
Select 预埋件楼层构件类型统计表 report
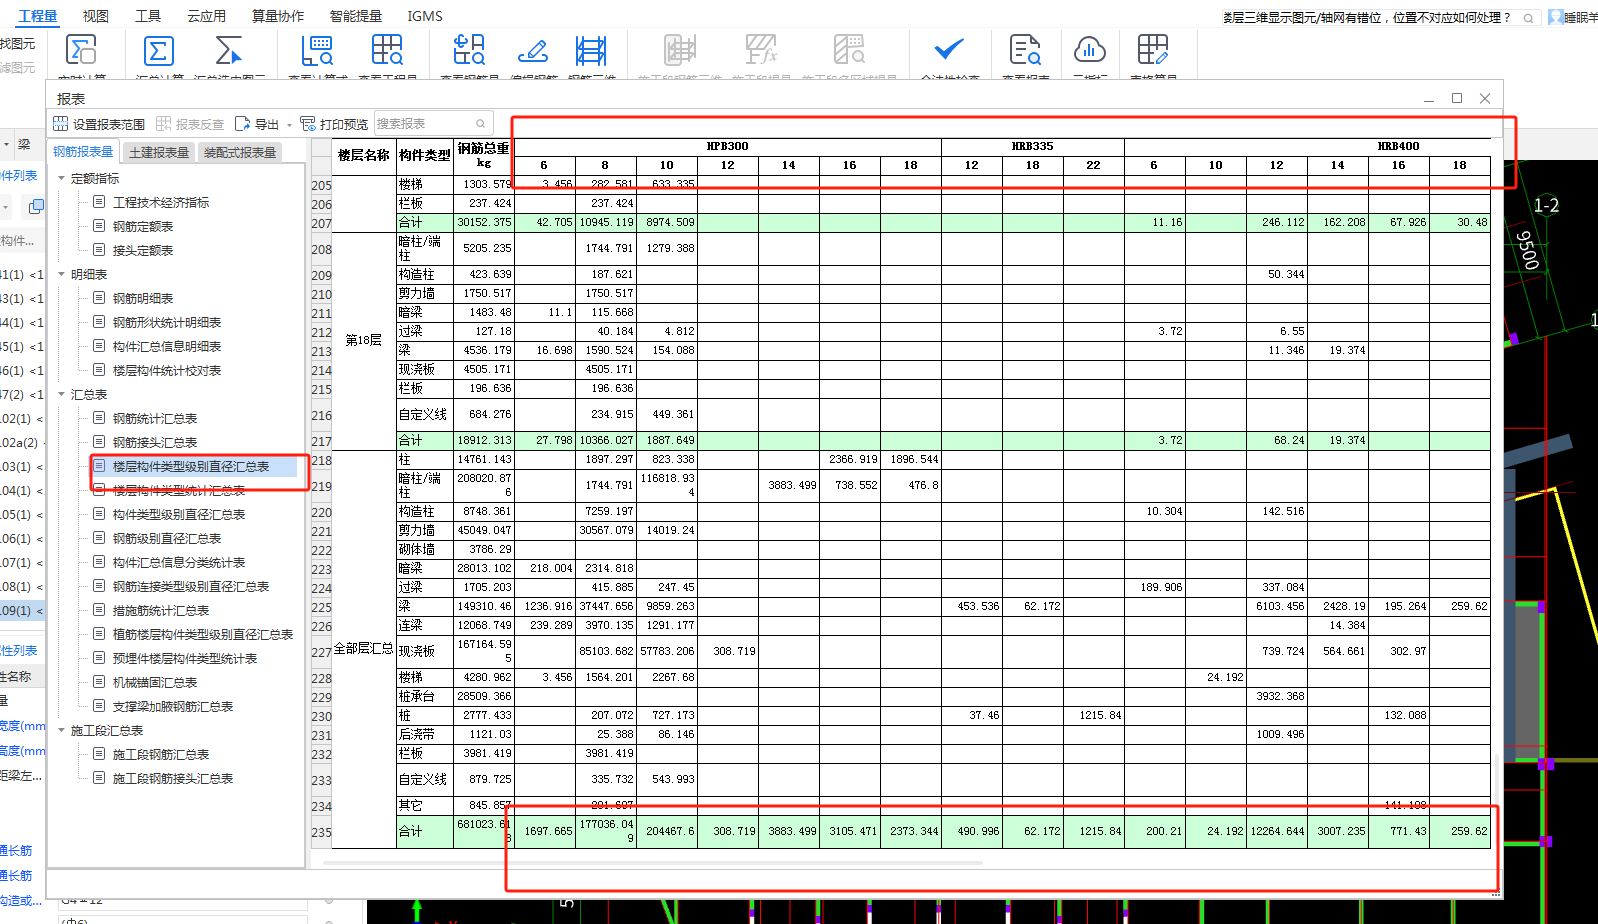click(185, 658)
